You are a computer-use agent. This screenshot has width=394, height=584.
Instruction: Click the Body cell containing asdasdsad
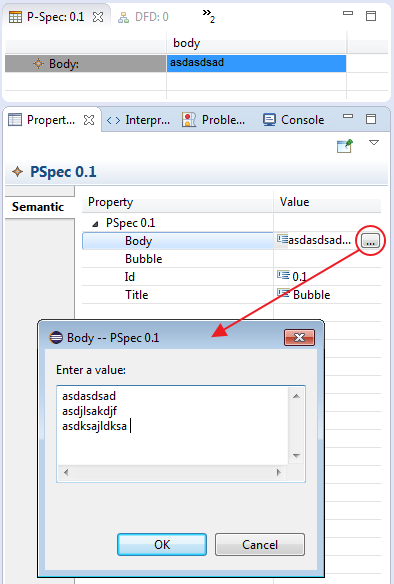click(x=256, y=63)
